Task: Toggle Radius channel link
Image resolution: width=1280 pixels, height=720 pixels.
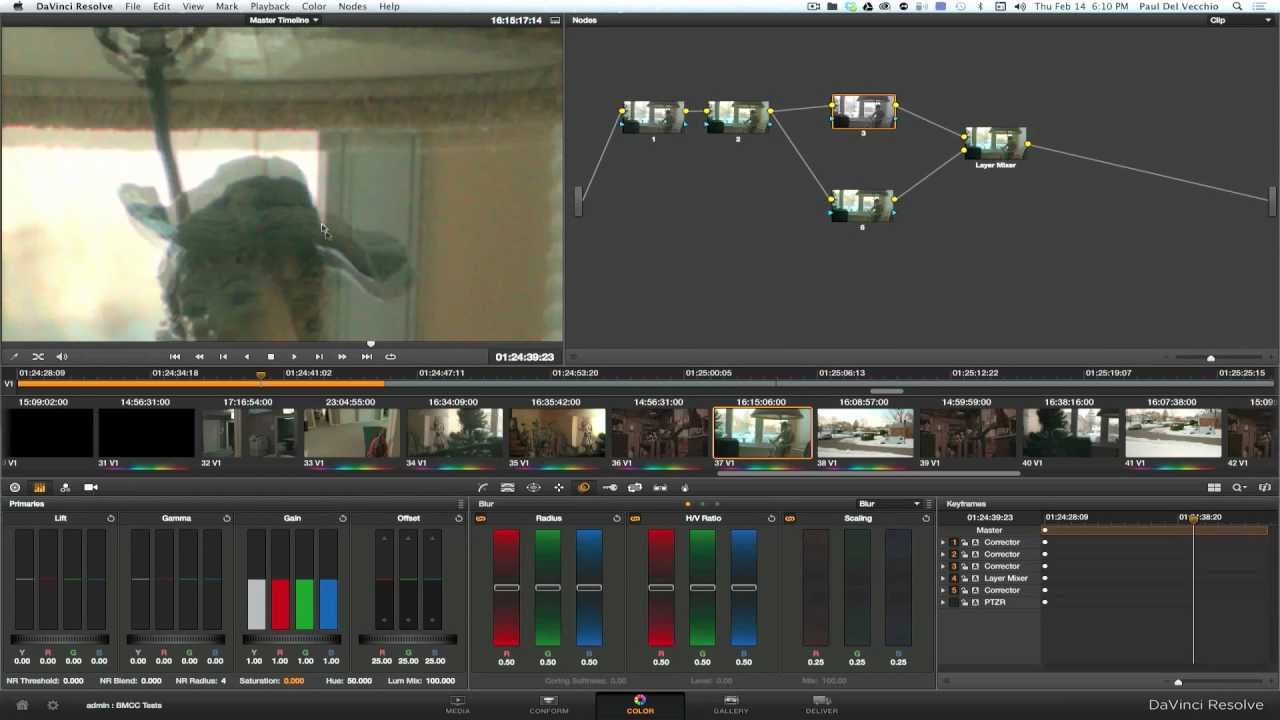Action: [481, 518]
